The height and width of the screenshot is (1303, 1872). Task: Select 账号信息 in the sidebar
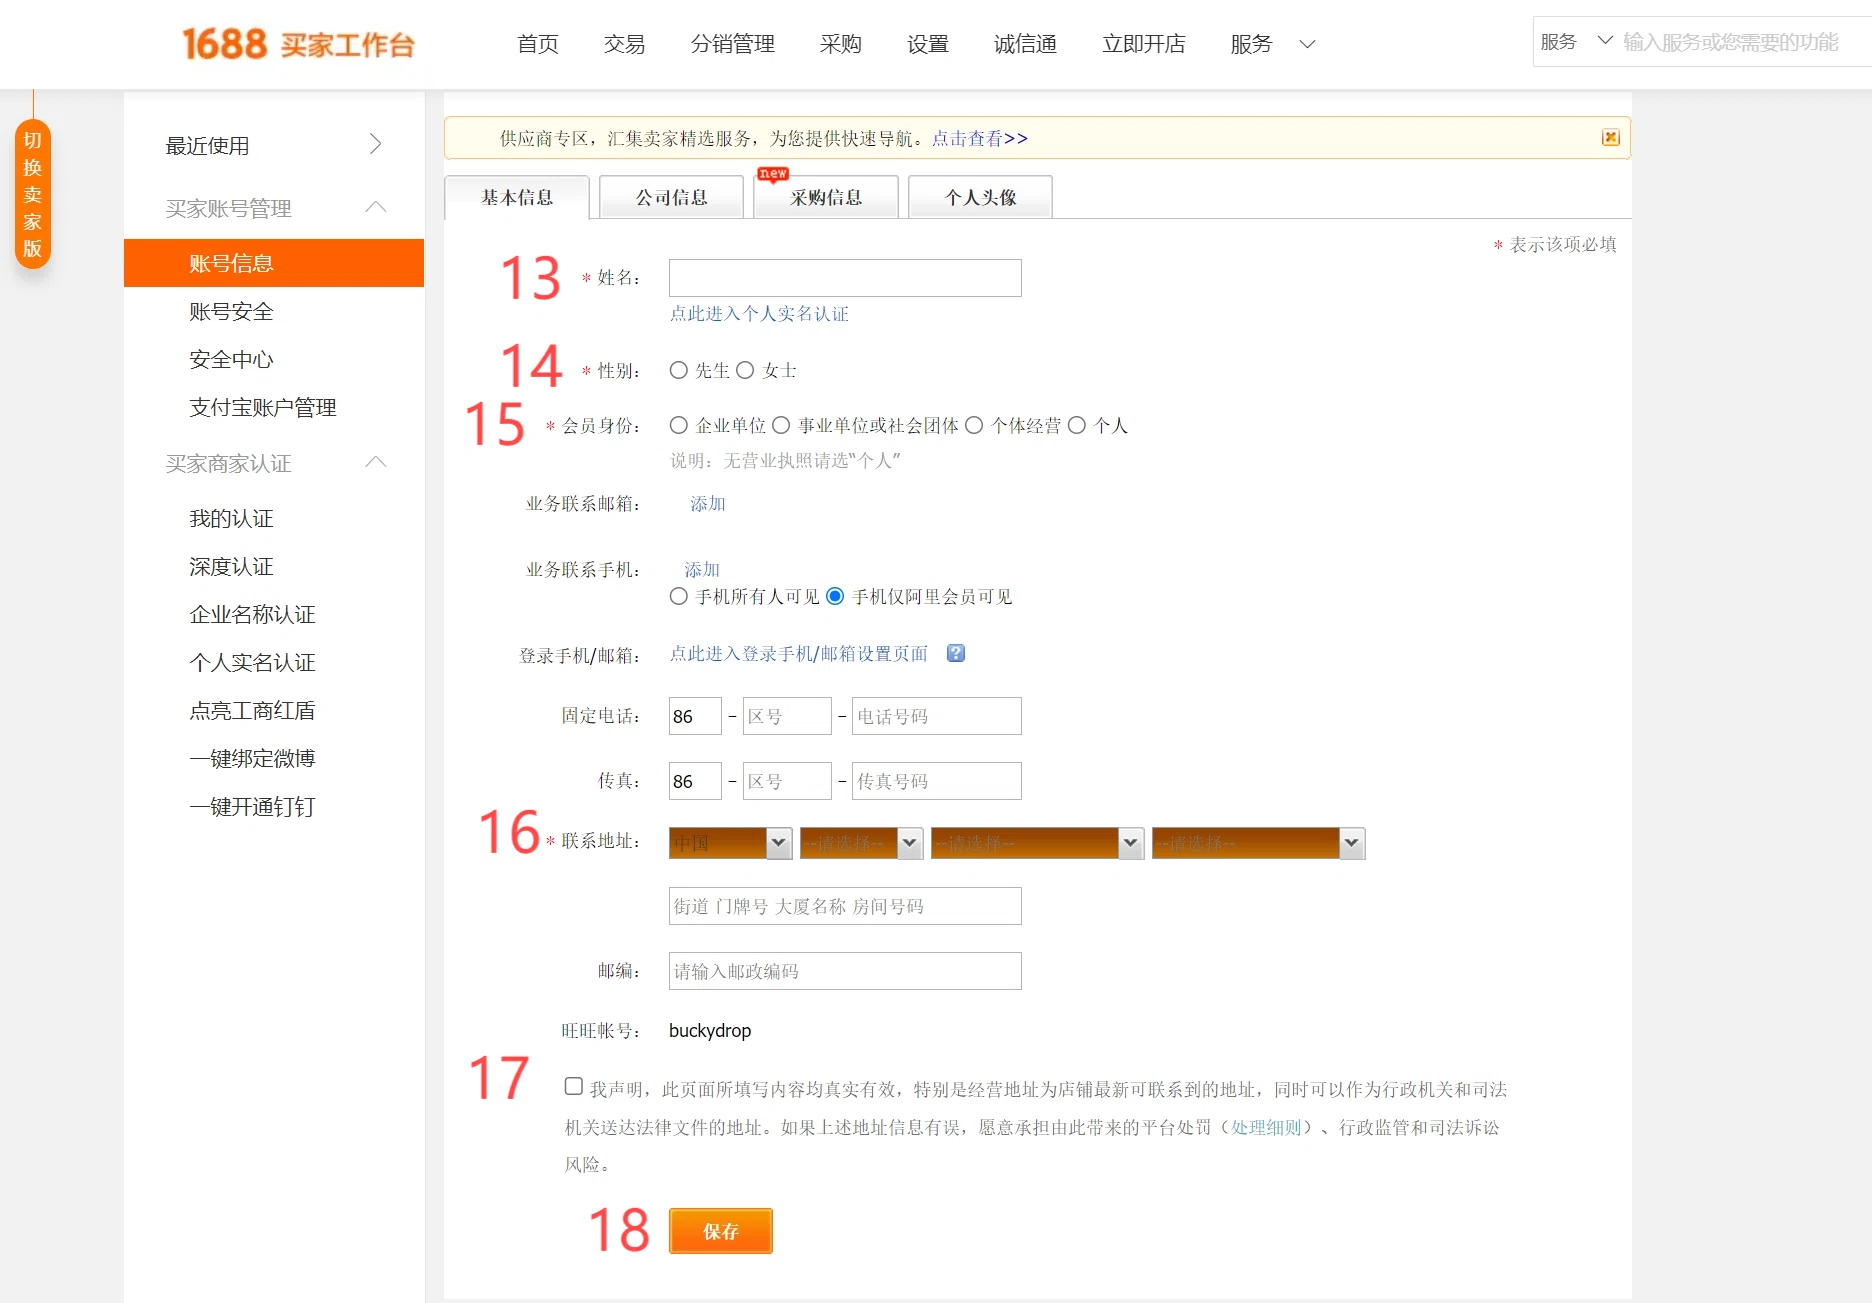(x=274, y=263)
